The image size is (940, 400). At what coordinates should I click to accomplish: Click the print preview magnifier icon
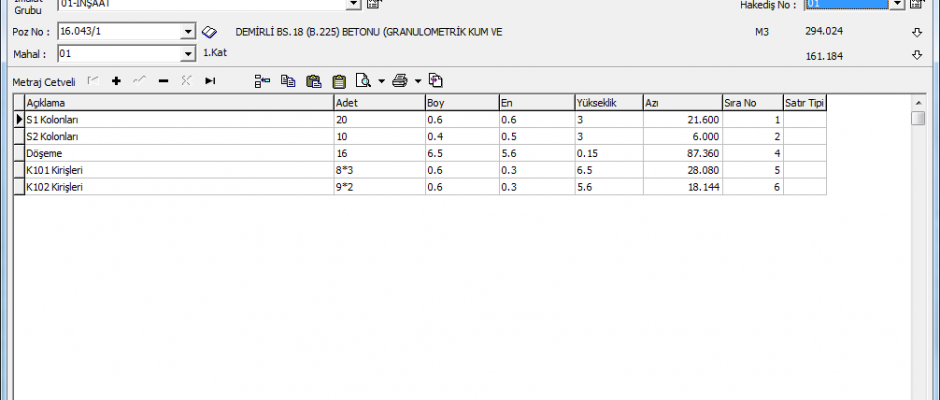tap(364, 81)
